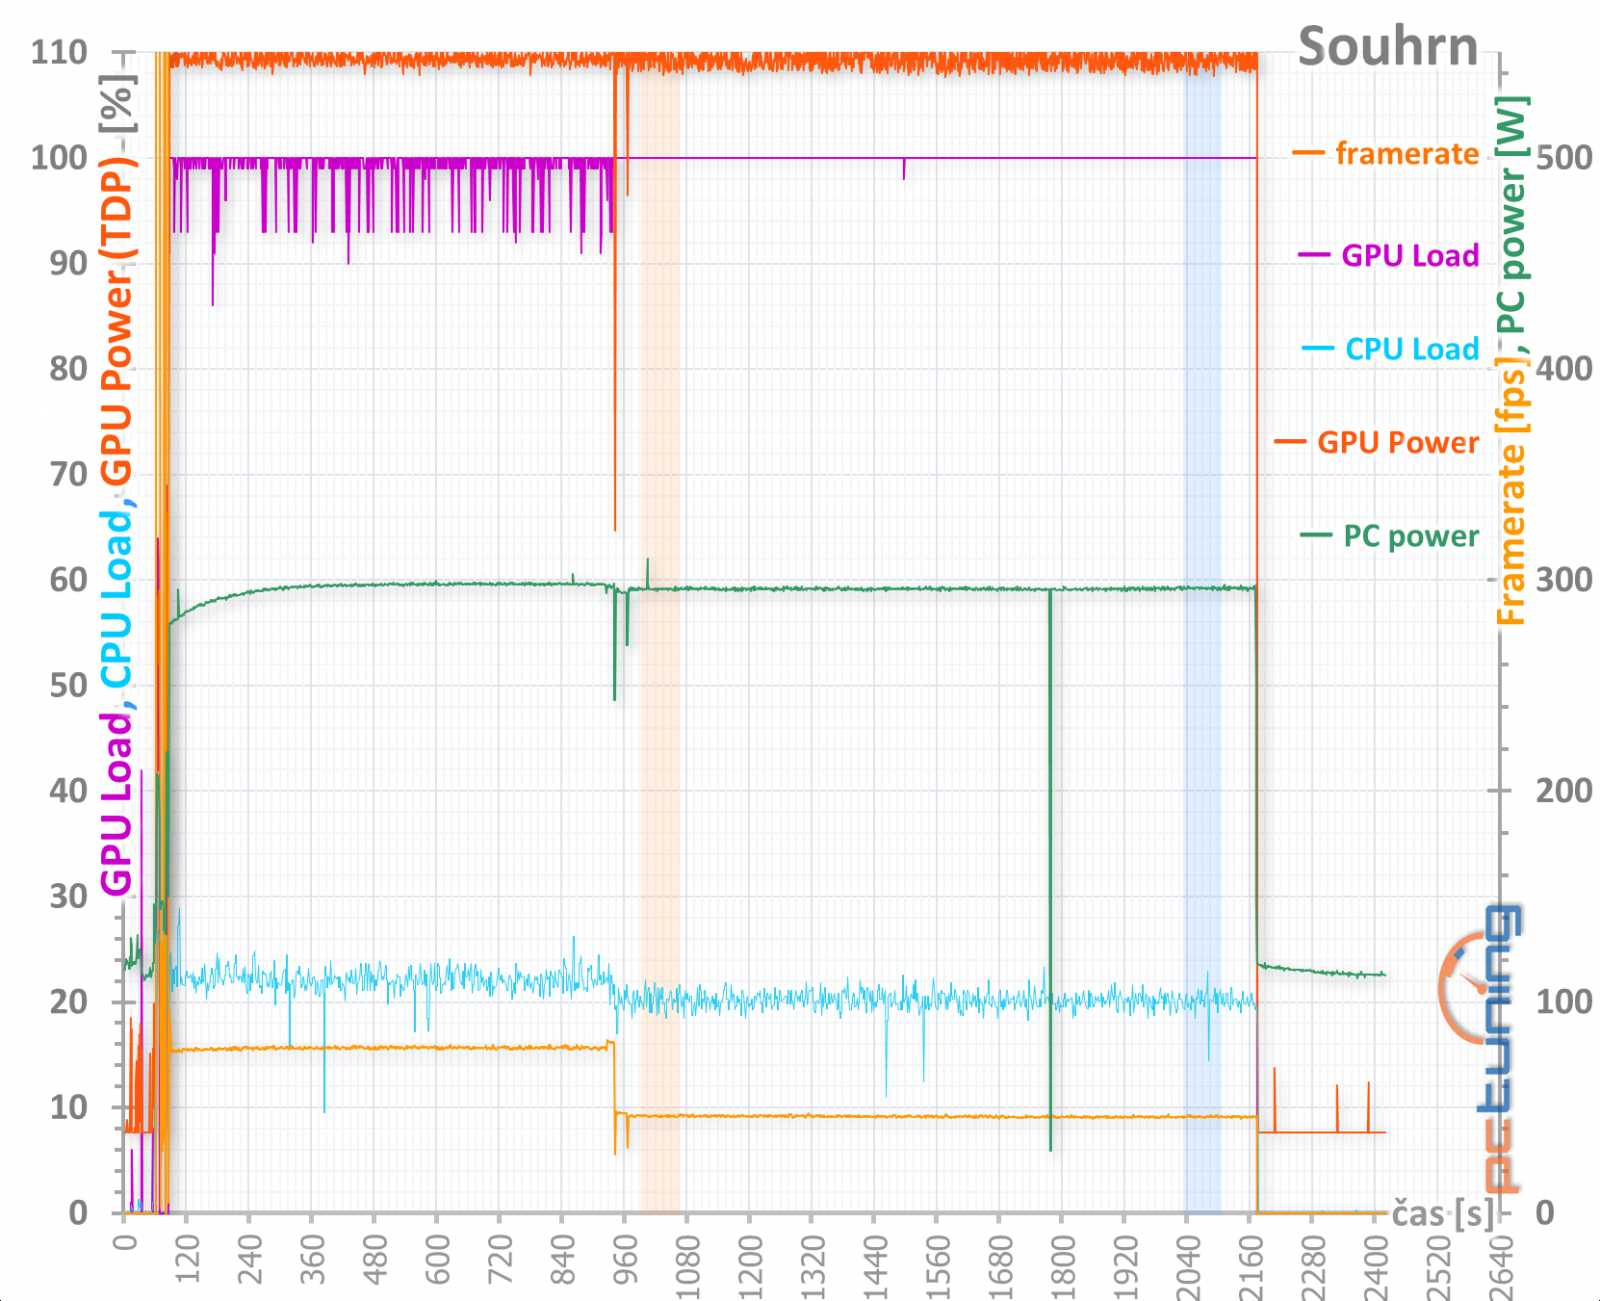Screen dimensions: 1600x1301
Task: Click the red-orange GPU Power legend line swatch
Action: [x=1290, y=442]
